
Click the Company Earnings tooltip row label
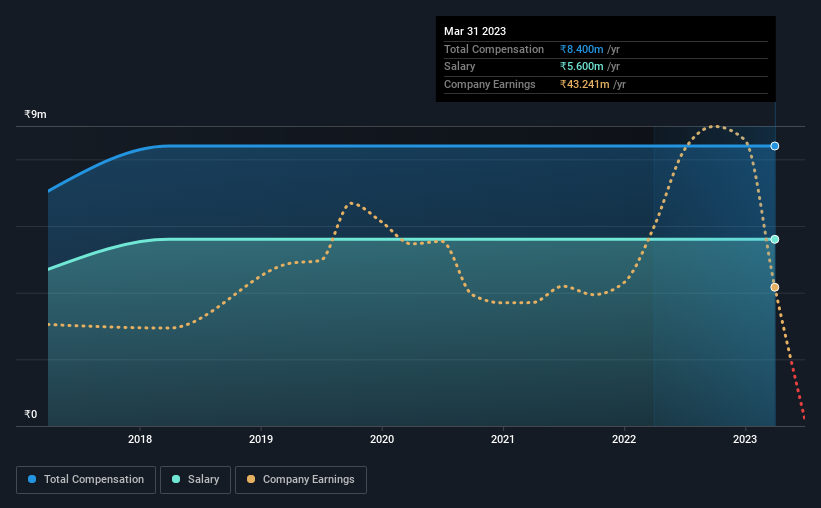point(490,84)
